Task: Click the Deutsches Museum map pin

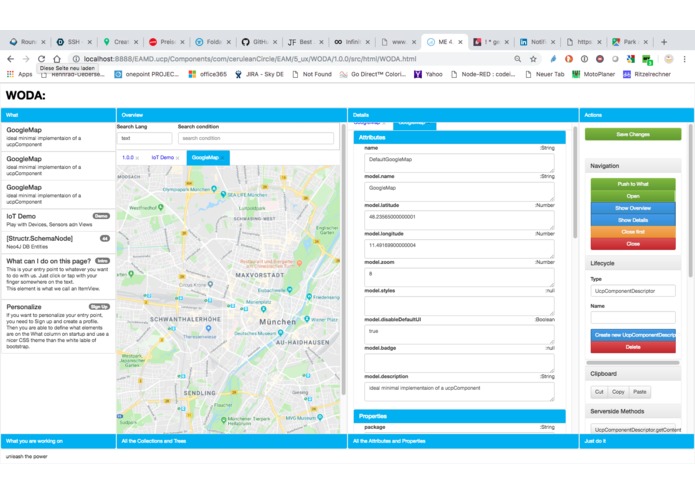Action: 280,333
